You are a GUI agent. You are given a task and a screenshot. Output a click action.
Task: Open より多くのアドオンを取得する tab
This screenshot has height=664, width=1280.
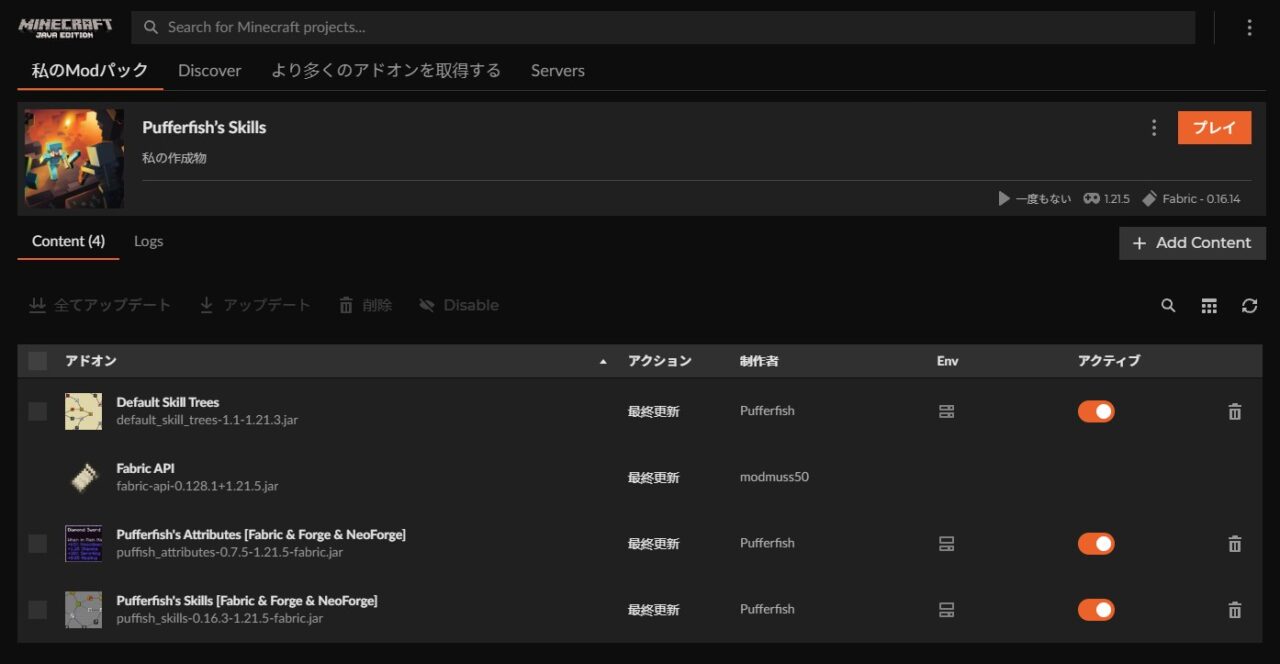click(x=386, y=70)
